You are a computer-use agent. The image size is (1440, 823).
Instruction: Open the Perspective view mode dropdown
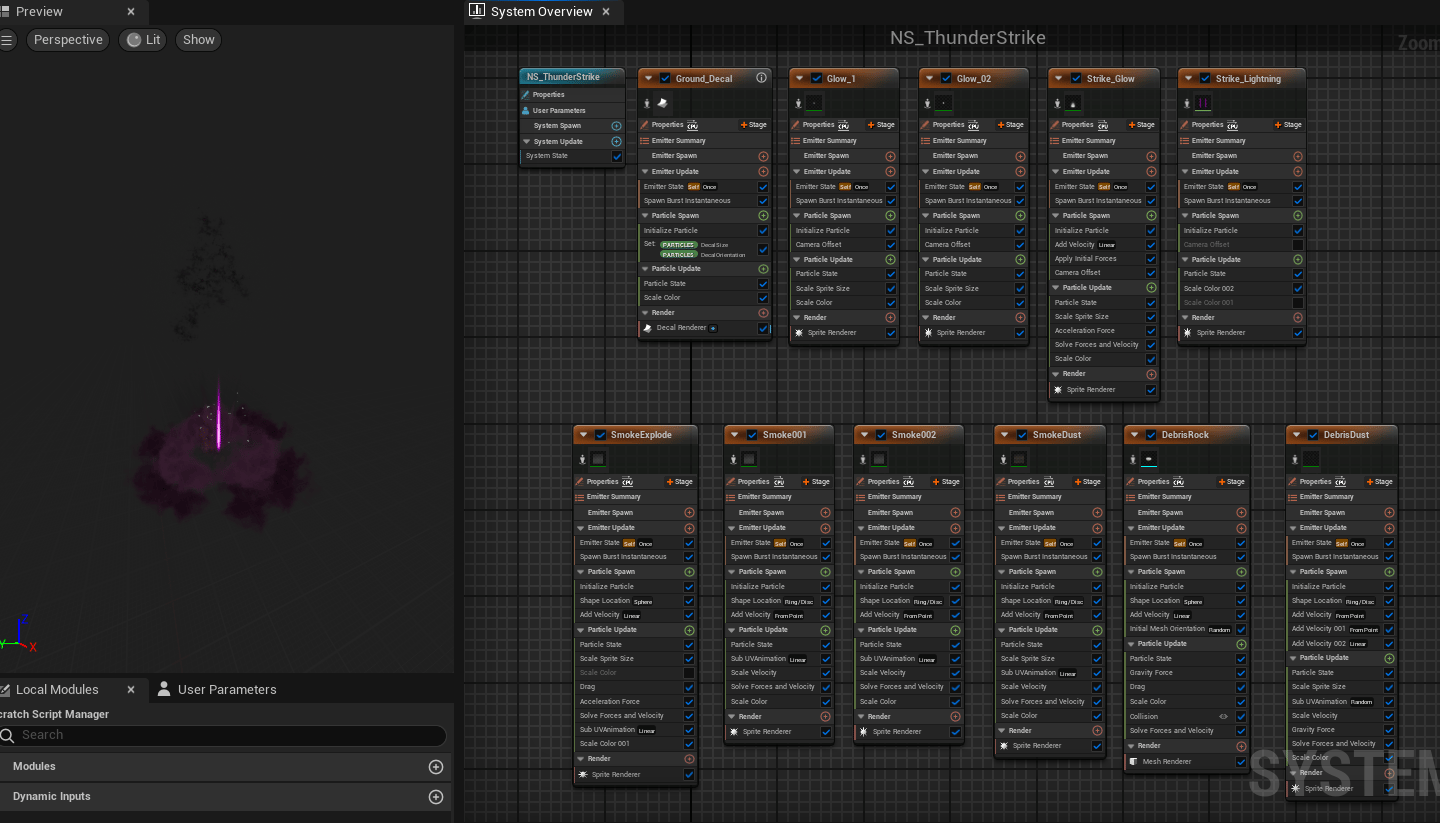pyautogui.click(x=68, y=40)
